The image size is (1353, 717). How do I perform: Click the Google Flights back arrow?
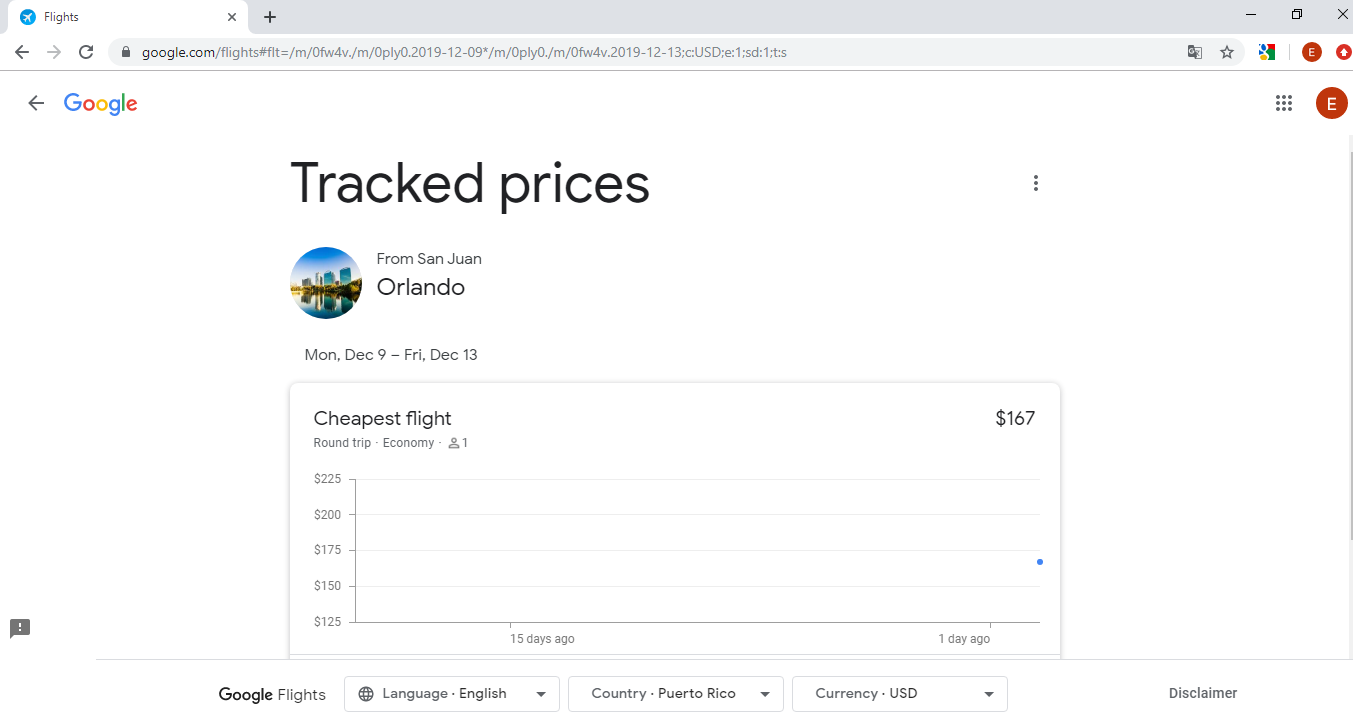[36, 103]
